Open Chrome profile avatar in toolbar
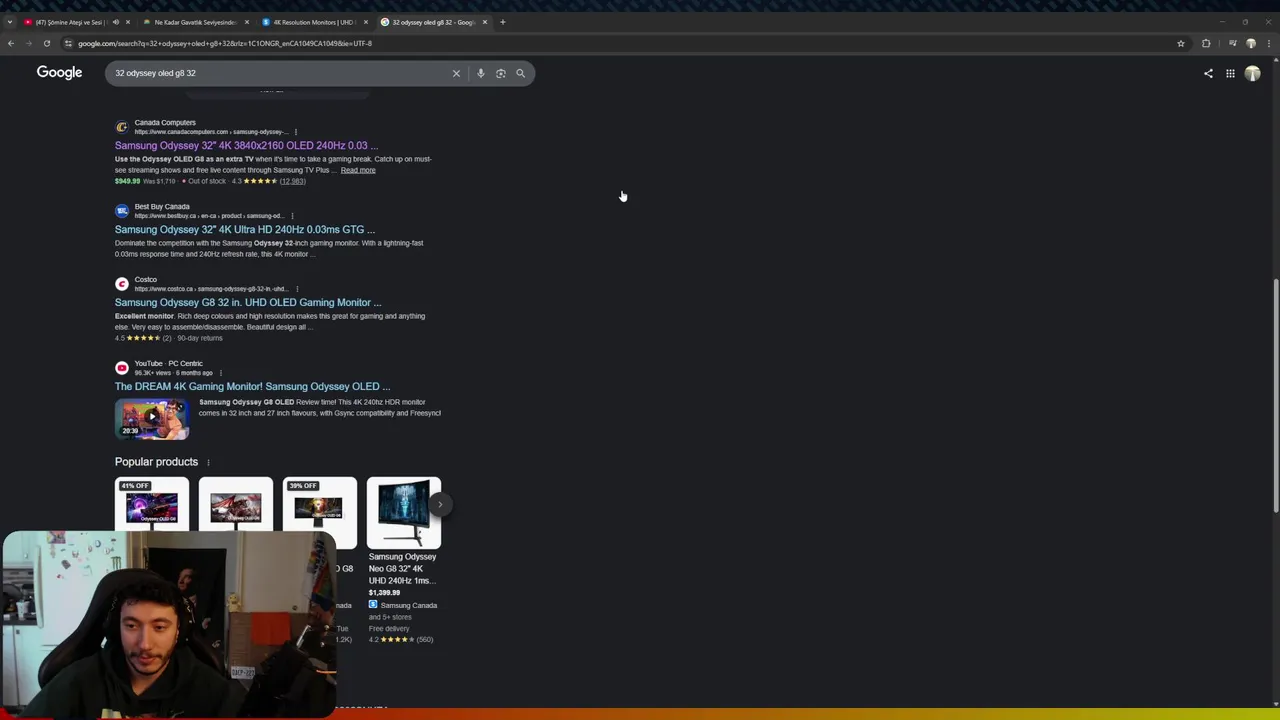 (x=1250, y=43)
